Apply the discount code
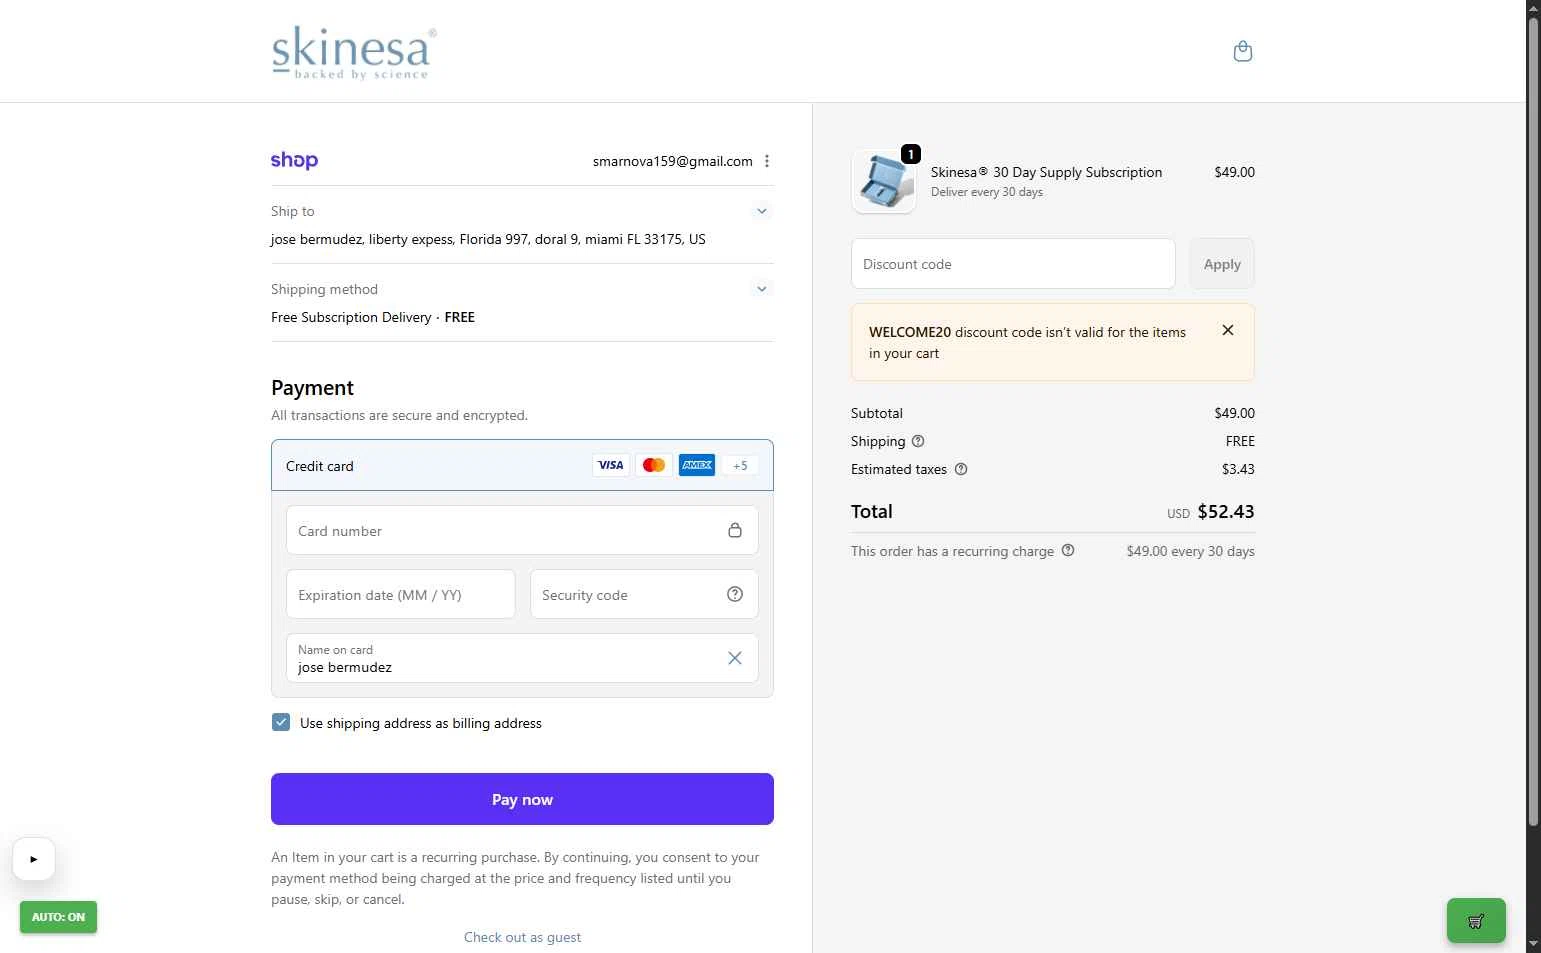Screen dimensions: 1541x953 [x=1222, y=264]
